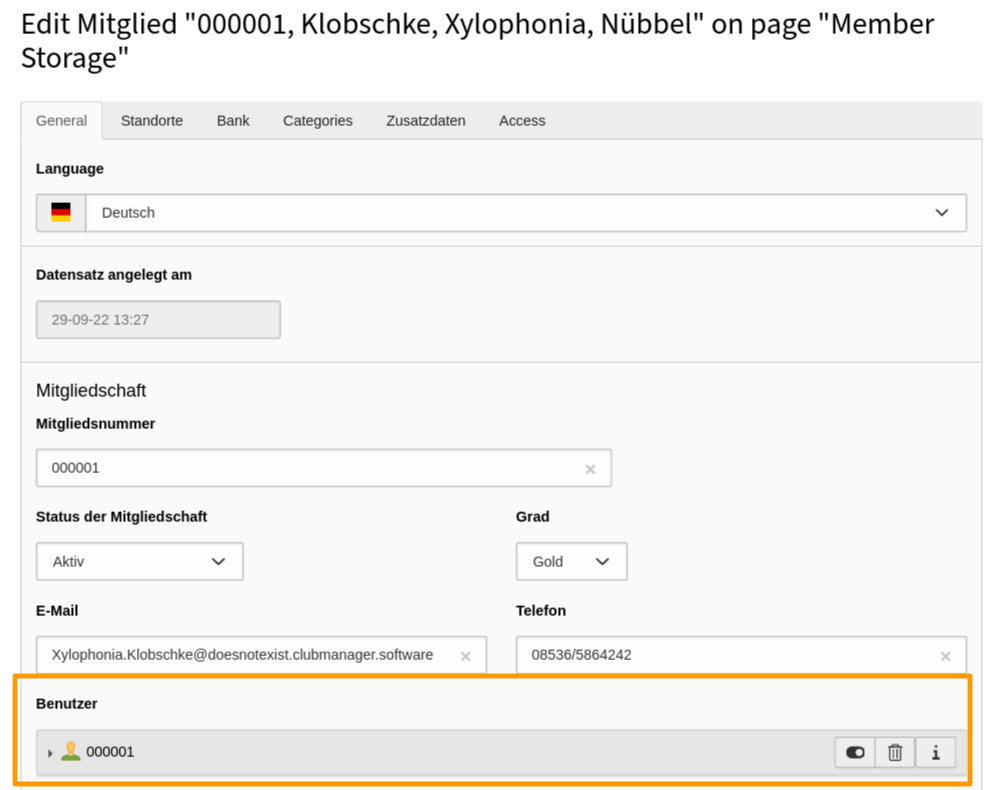The width and height of the screenshot is (987, 790).
Task: Open the Grad dropdown set to Gold
Action: [x=571, y=561]
